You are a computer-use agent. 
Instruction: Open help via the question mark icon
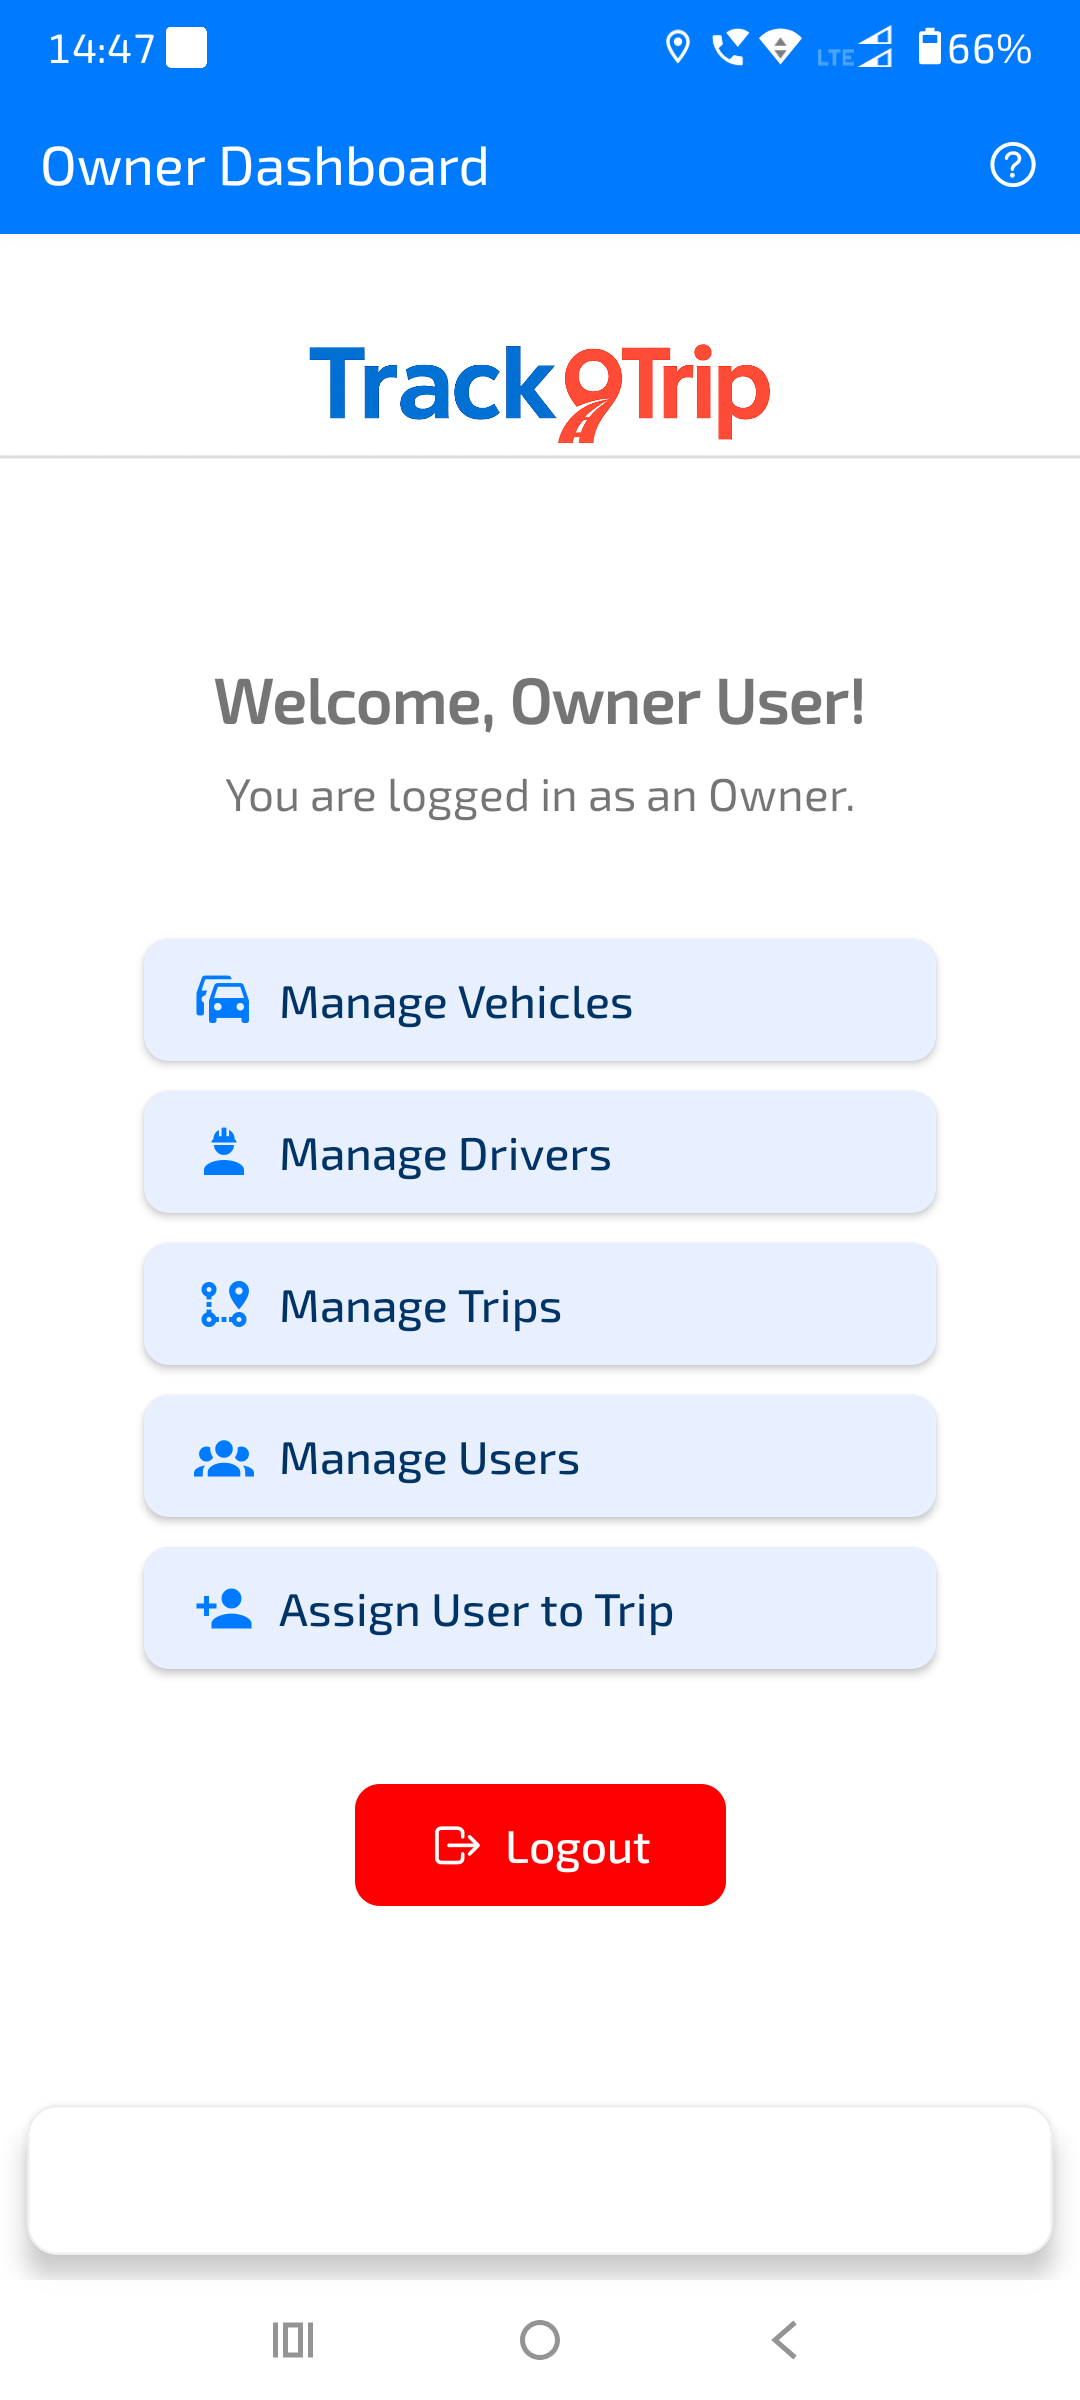point(1012,165)
